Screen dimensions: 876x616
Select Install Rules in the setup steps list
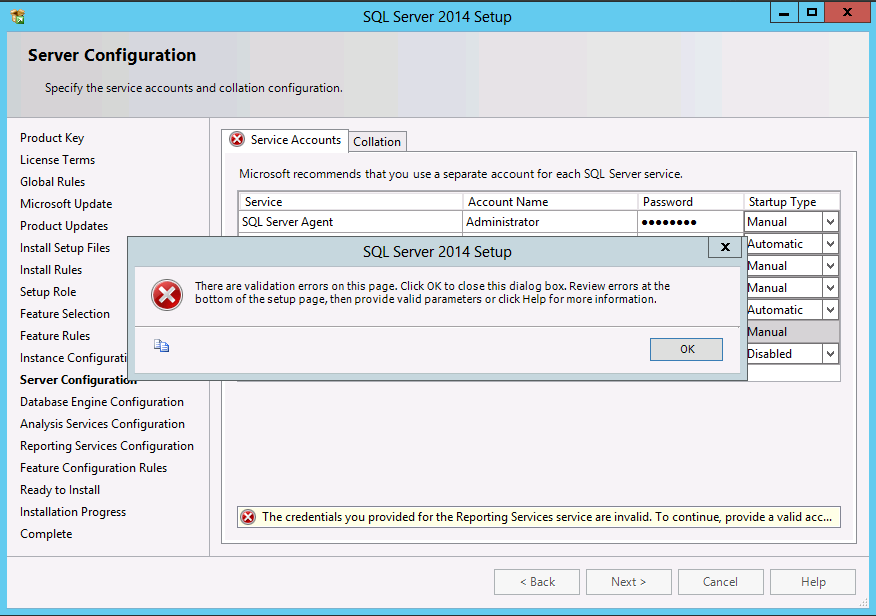(51, 270)
